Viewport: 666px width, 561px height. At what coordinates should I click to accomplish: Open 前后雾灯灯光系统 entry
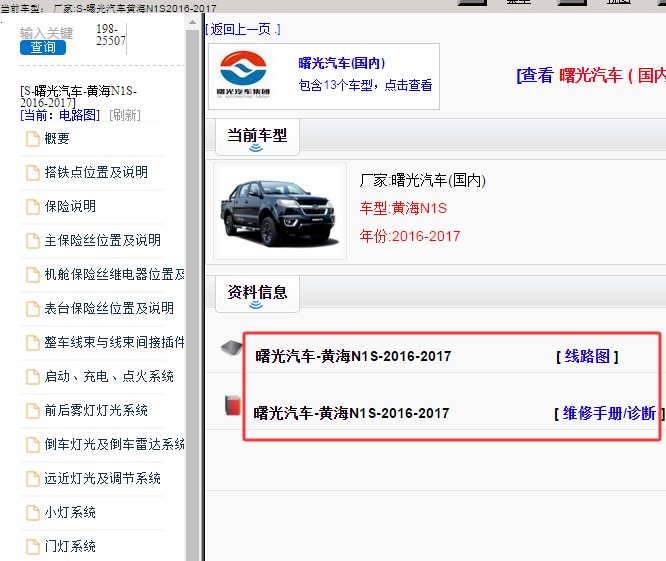96,410
